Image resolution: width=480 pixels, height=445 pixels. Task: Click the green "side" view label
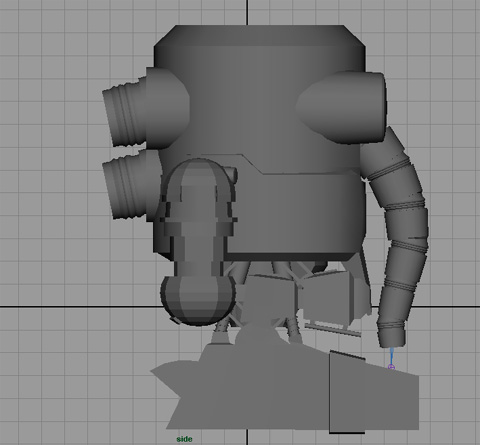click(184, 439)
